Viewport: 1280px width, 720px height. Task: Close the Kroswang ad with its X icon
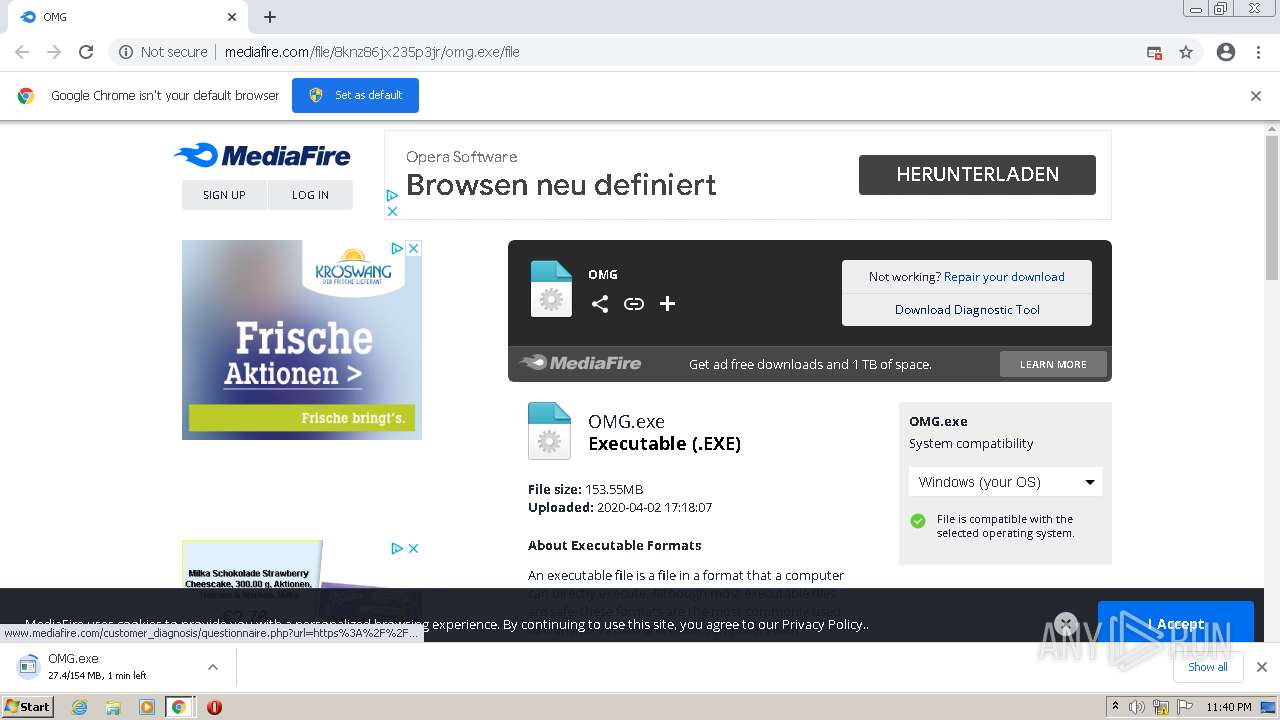click(x=413, y=248)
